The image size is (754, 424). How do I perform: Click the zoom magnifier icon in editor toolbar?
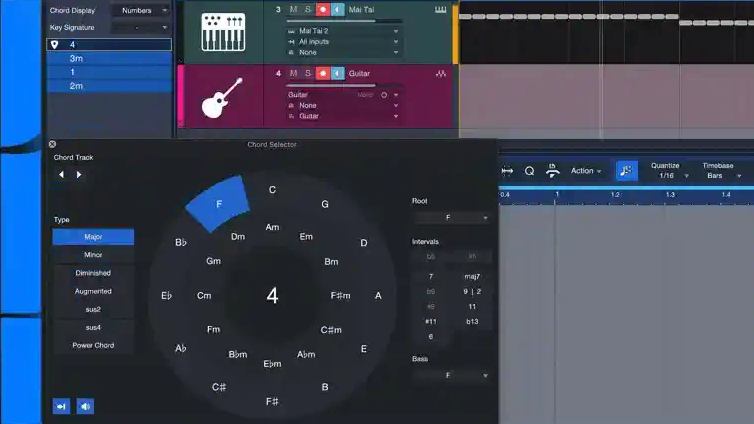click(529, 171)
